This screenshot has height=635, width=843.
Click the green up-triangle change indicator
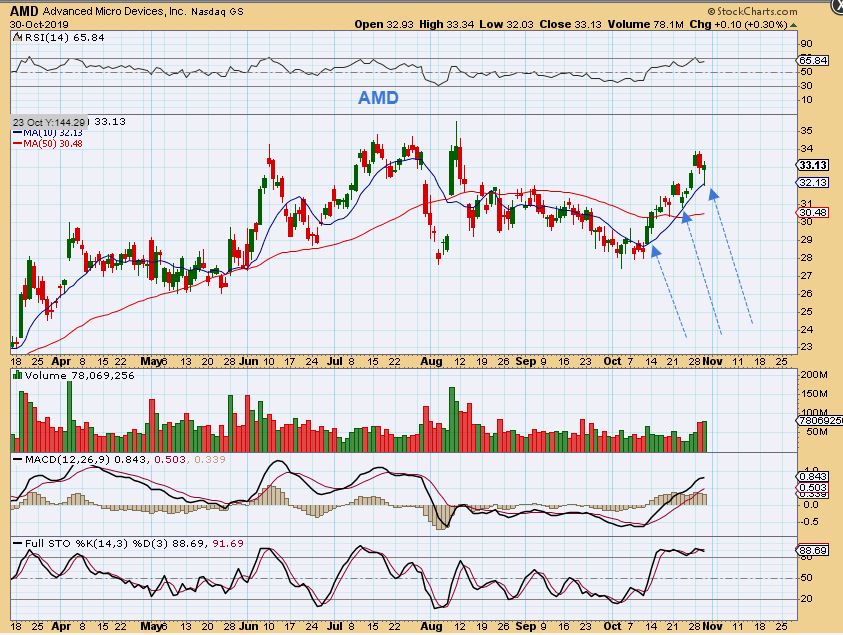[794, 25]
